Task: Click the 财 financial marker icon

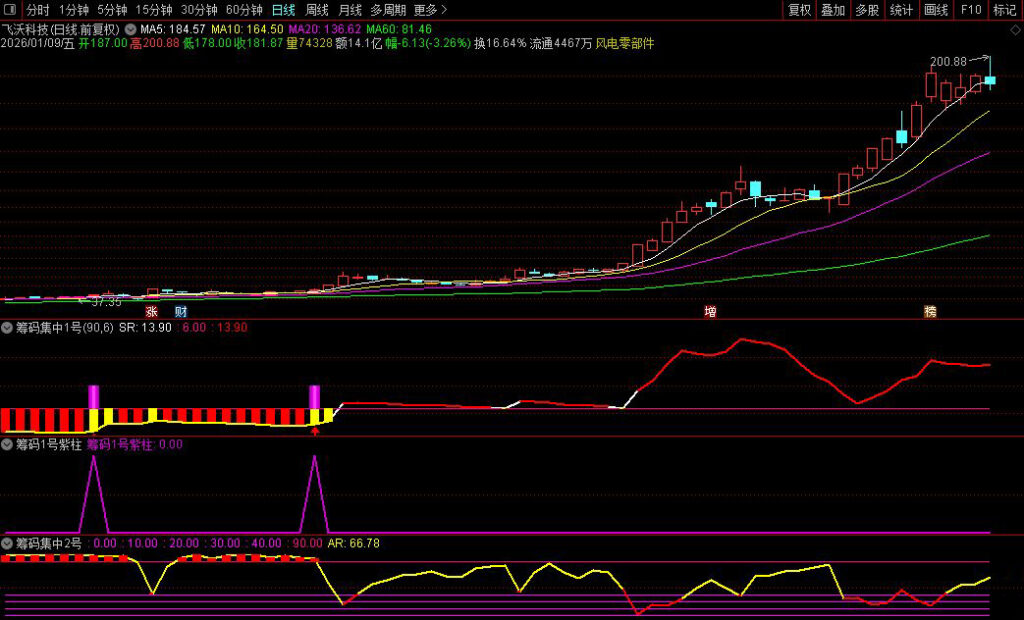Action: point(181,312)
